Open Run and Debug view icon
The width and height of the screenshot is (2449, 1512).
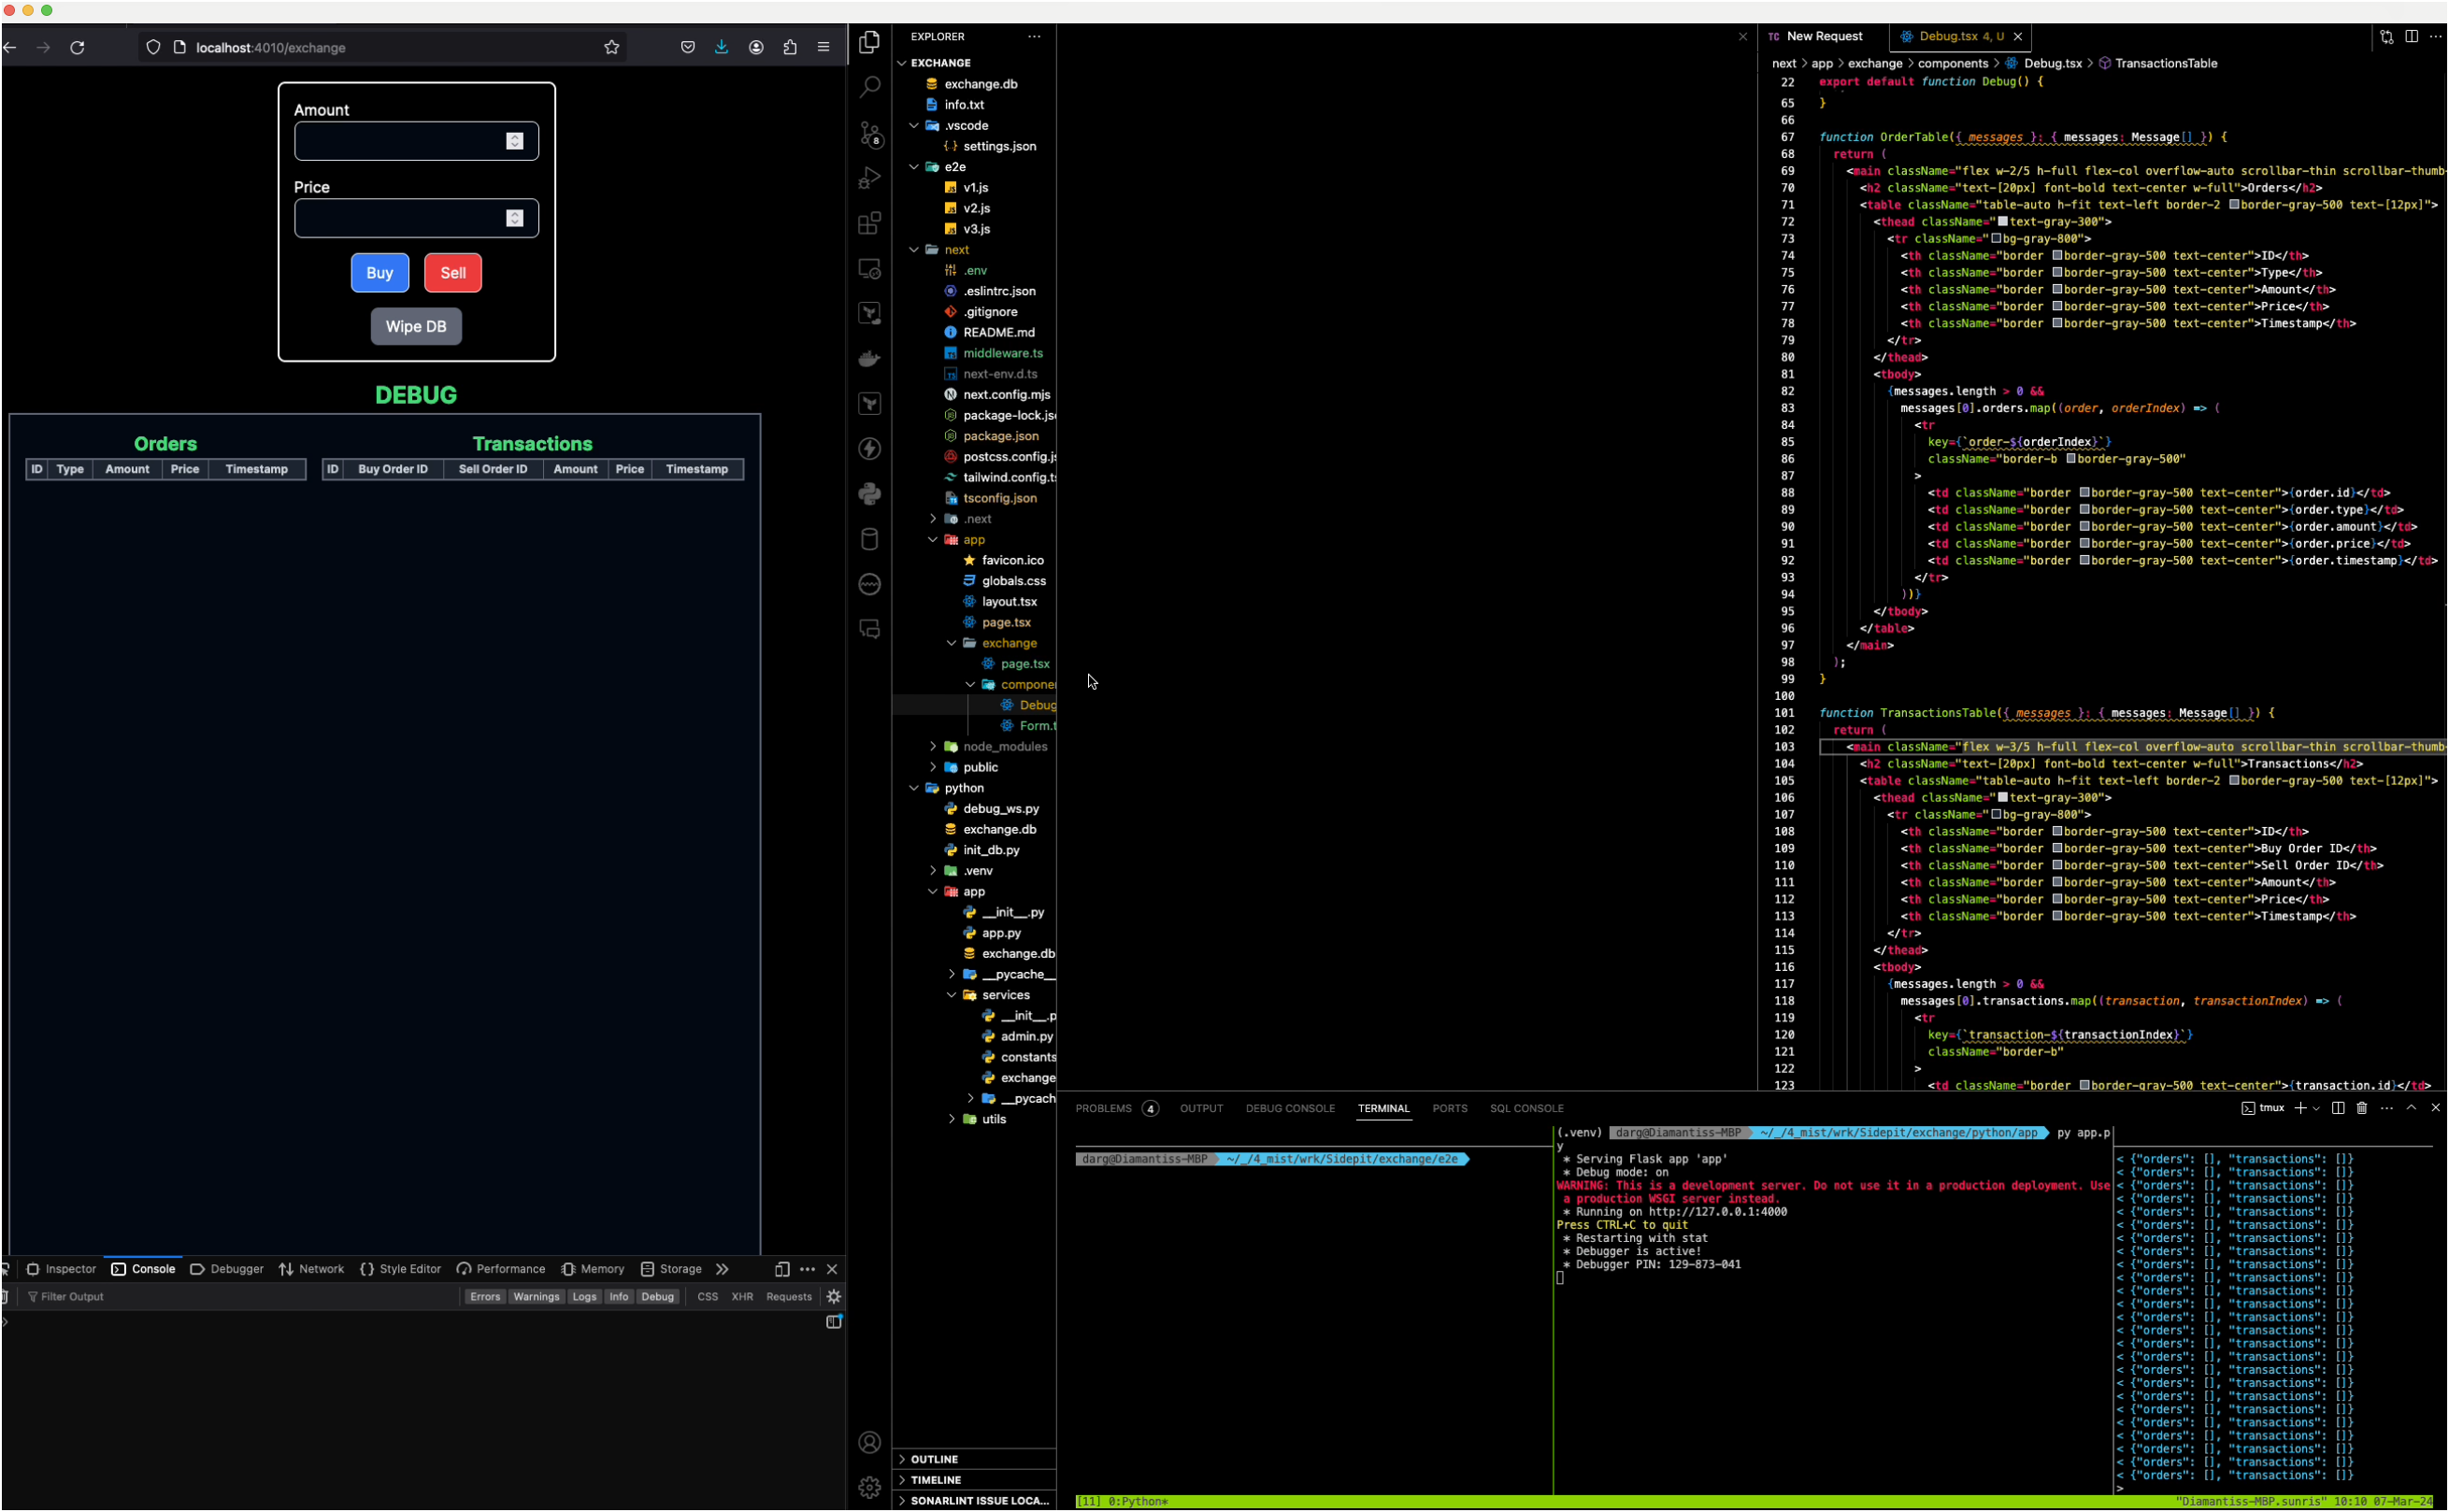coord(869,178)
